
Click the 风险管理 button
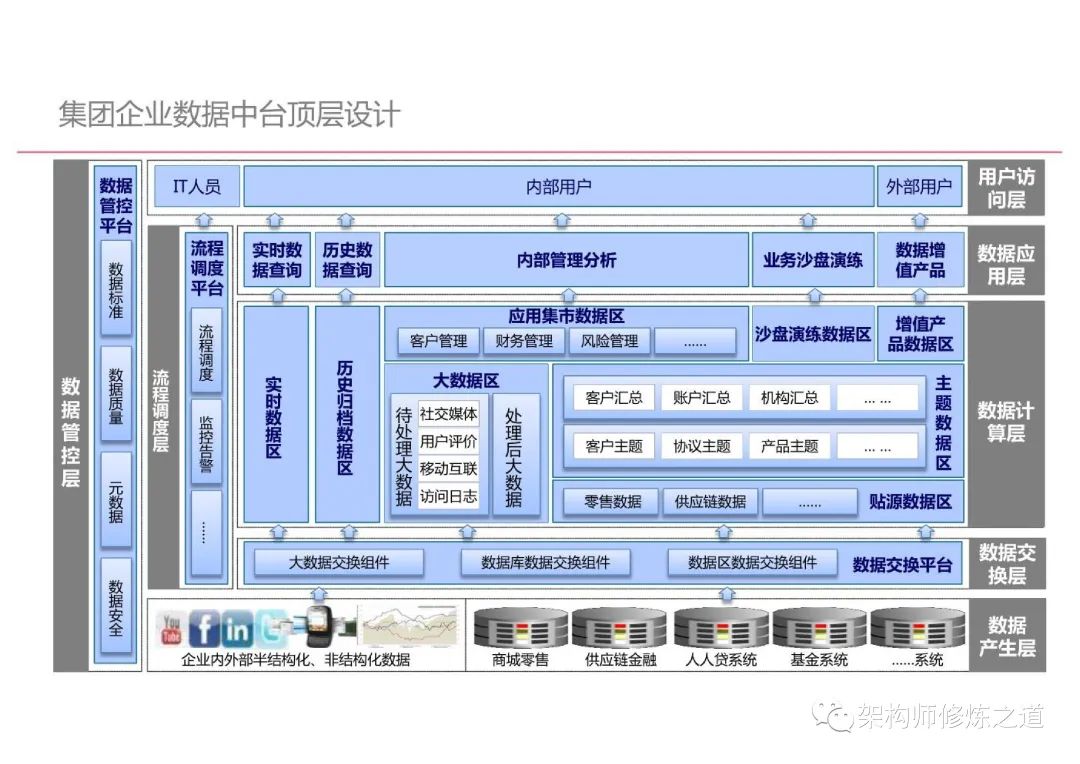[609, 341]
